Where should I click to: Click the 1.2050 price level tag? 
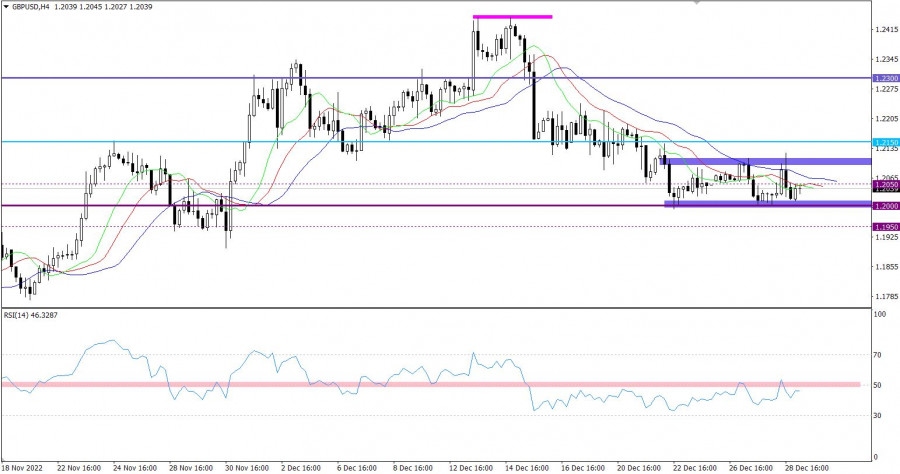coord(886,185)
